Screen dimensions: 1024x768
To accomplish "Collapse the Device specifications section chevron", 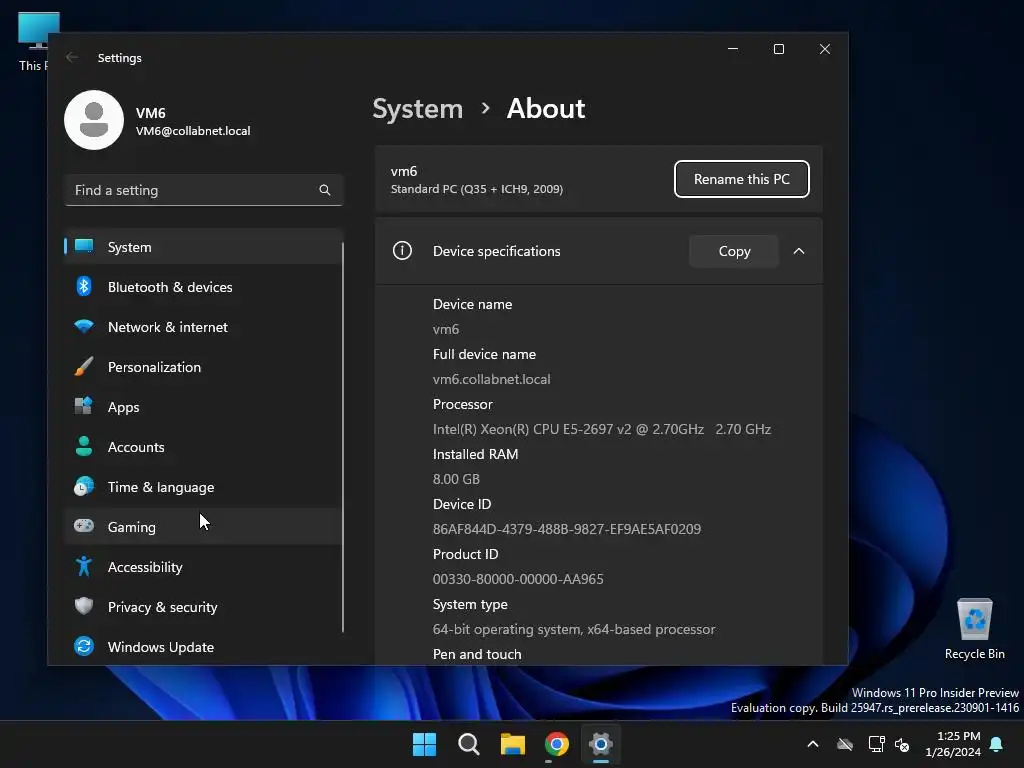I will (799, 251).
